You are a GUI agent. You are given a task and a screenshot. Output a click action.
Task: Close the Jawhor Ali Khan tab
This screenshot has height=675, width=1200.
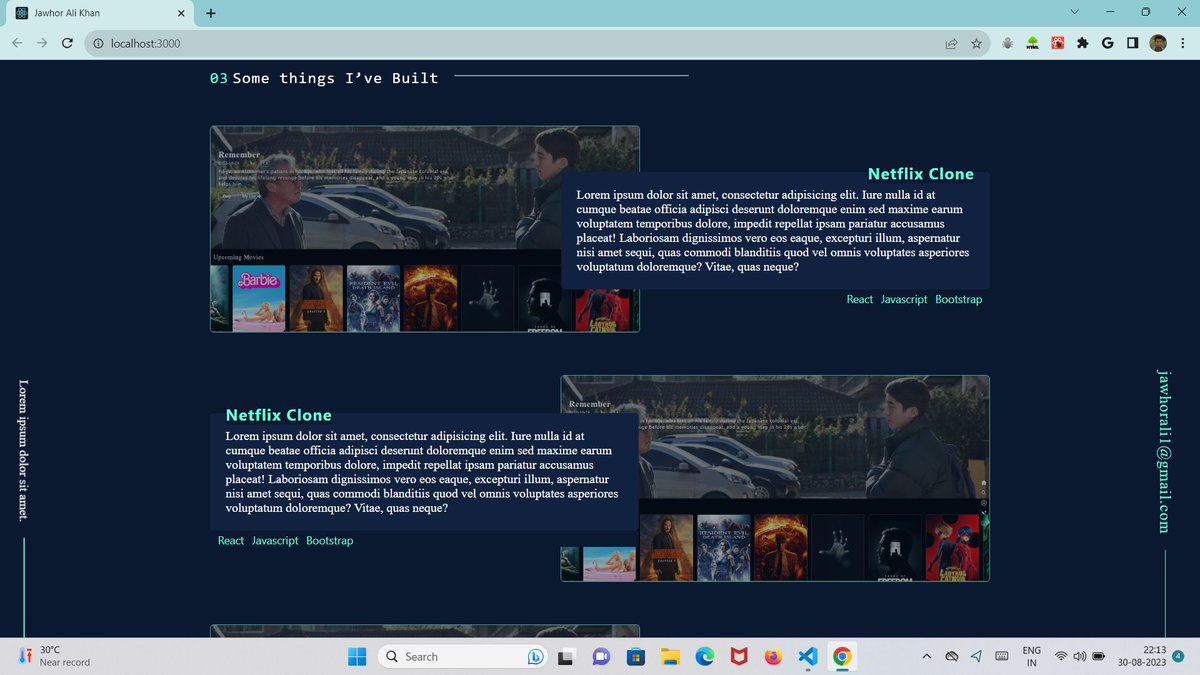(x=180, y=13)
